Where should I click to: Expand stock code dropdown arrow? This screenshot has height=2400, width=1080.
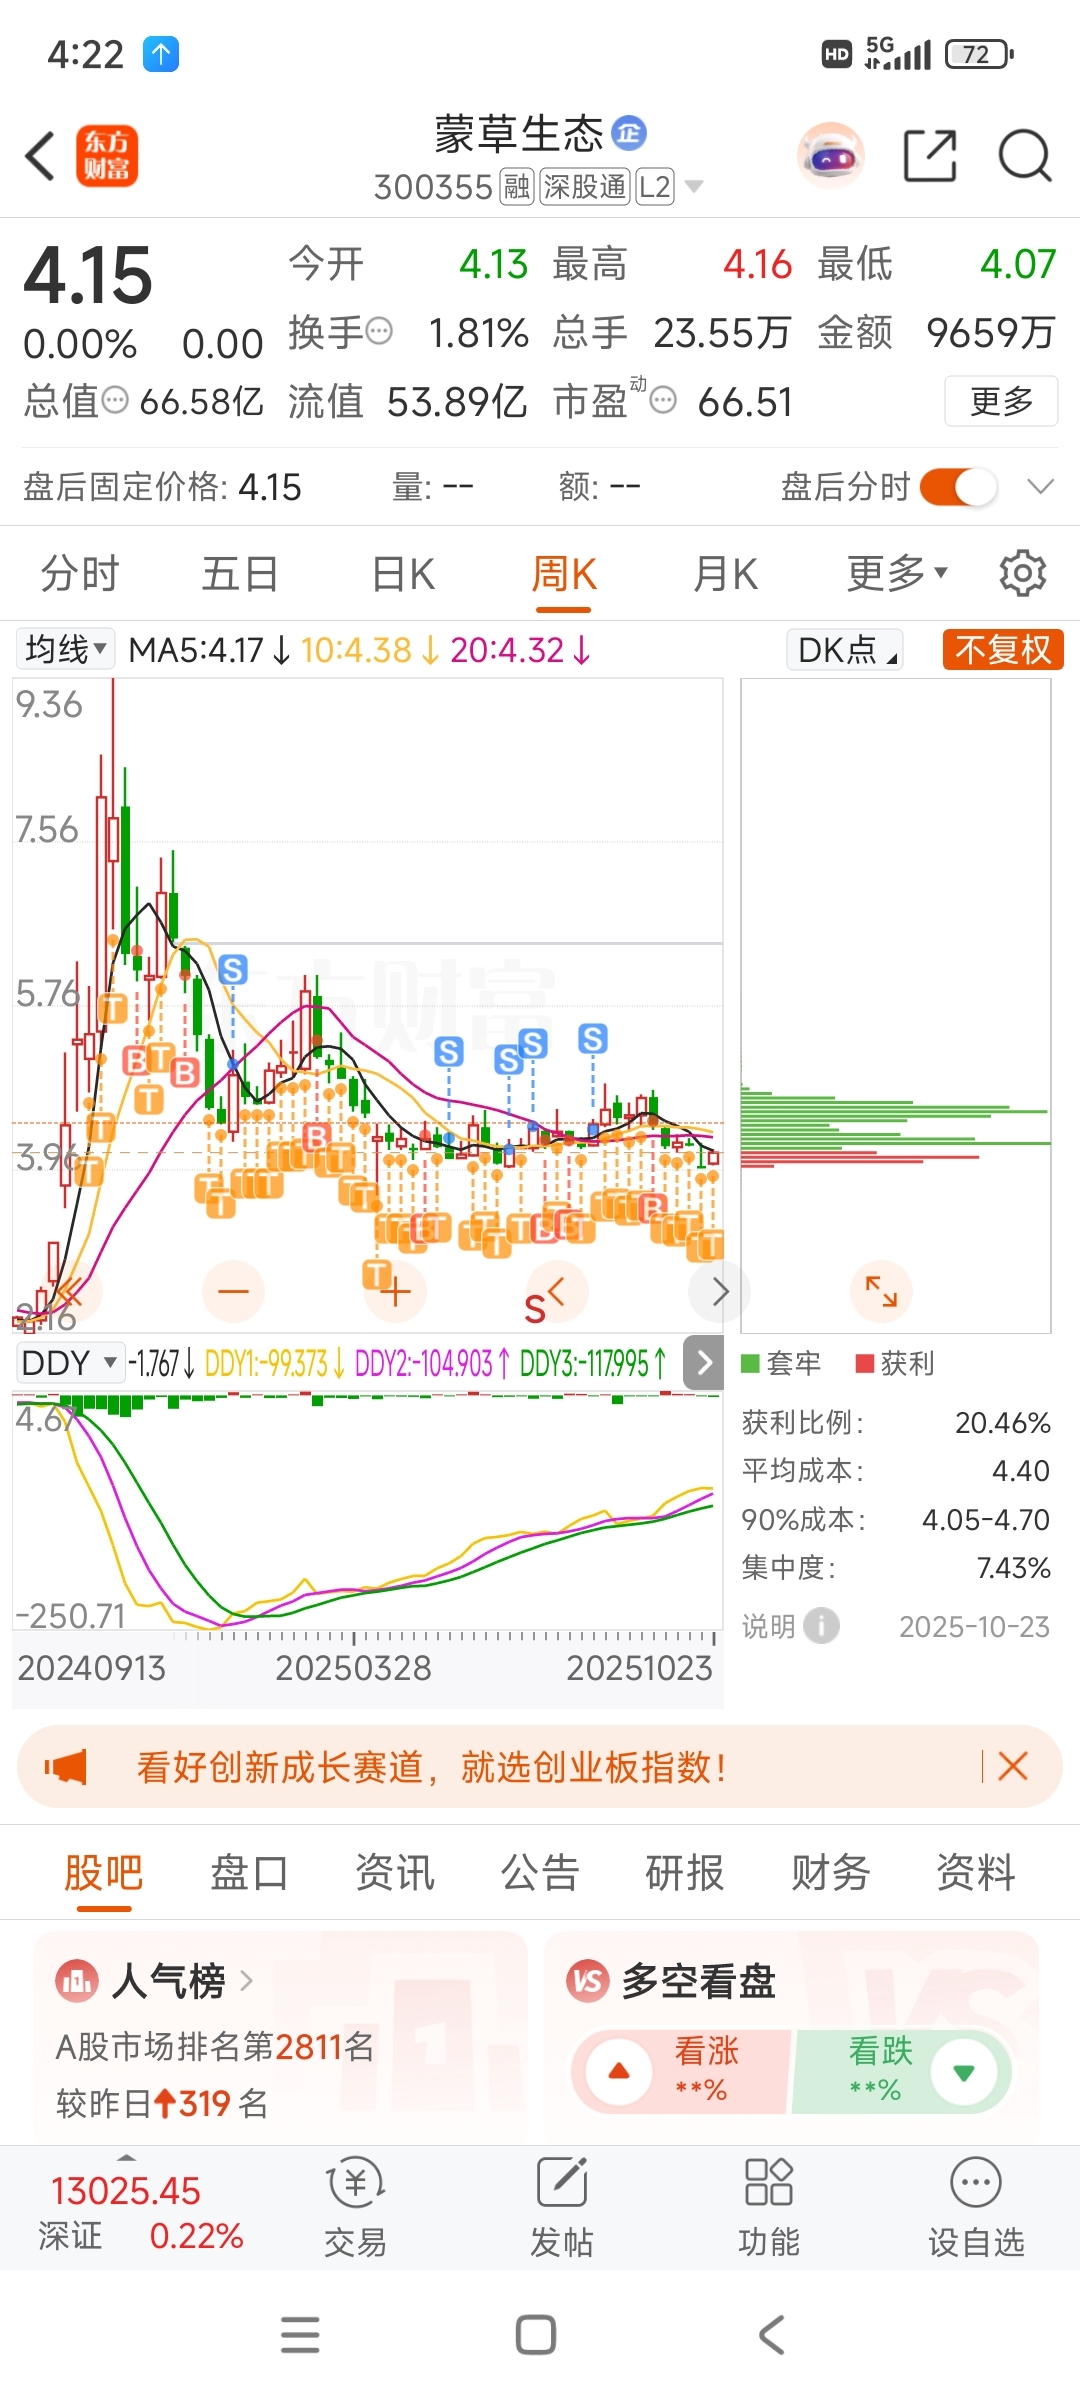(693, 187)
